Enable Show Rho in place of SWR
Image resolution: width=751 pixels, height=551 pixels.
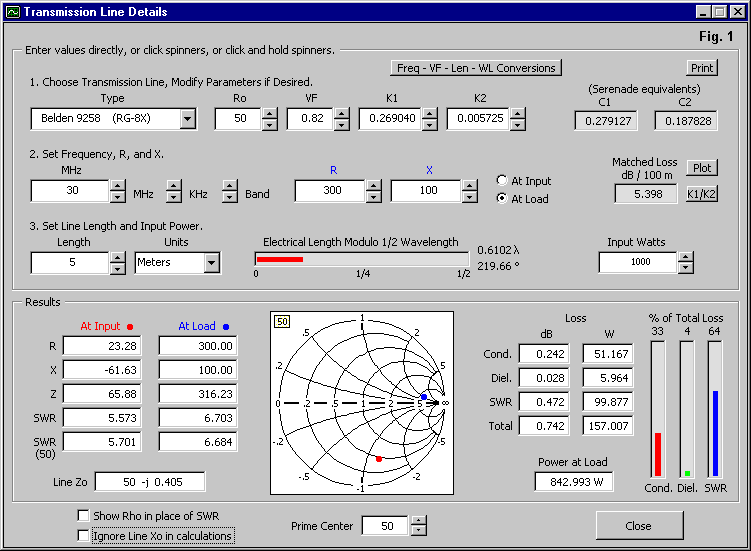(83, 516)
